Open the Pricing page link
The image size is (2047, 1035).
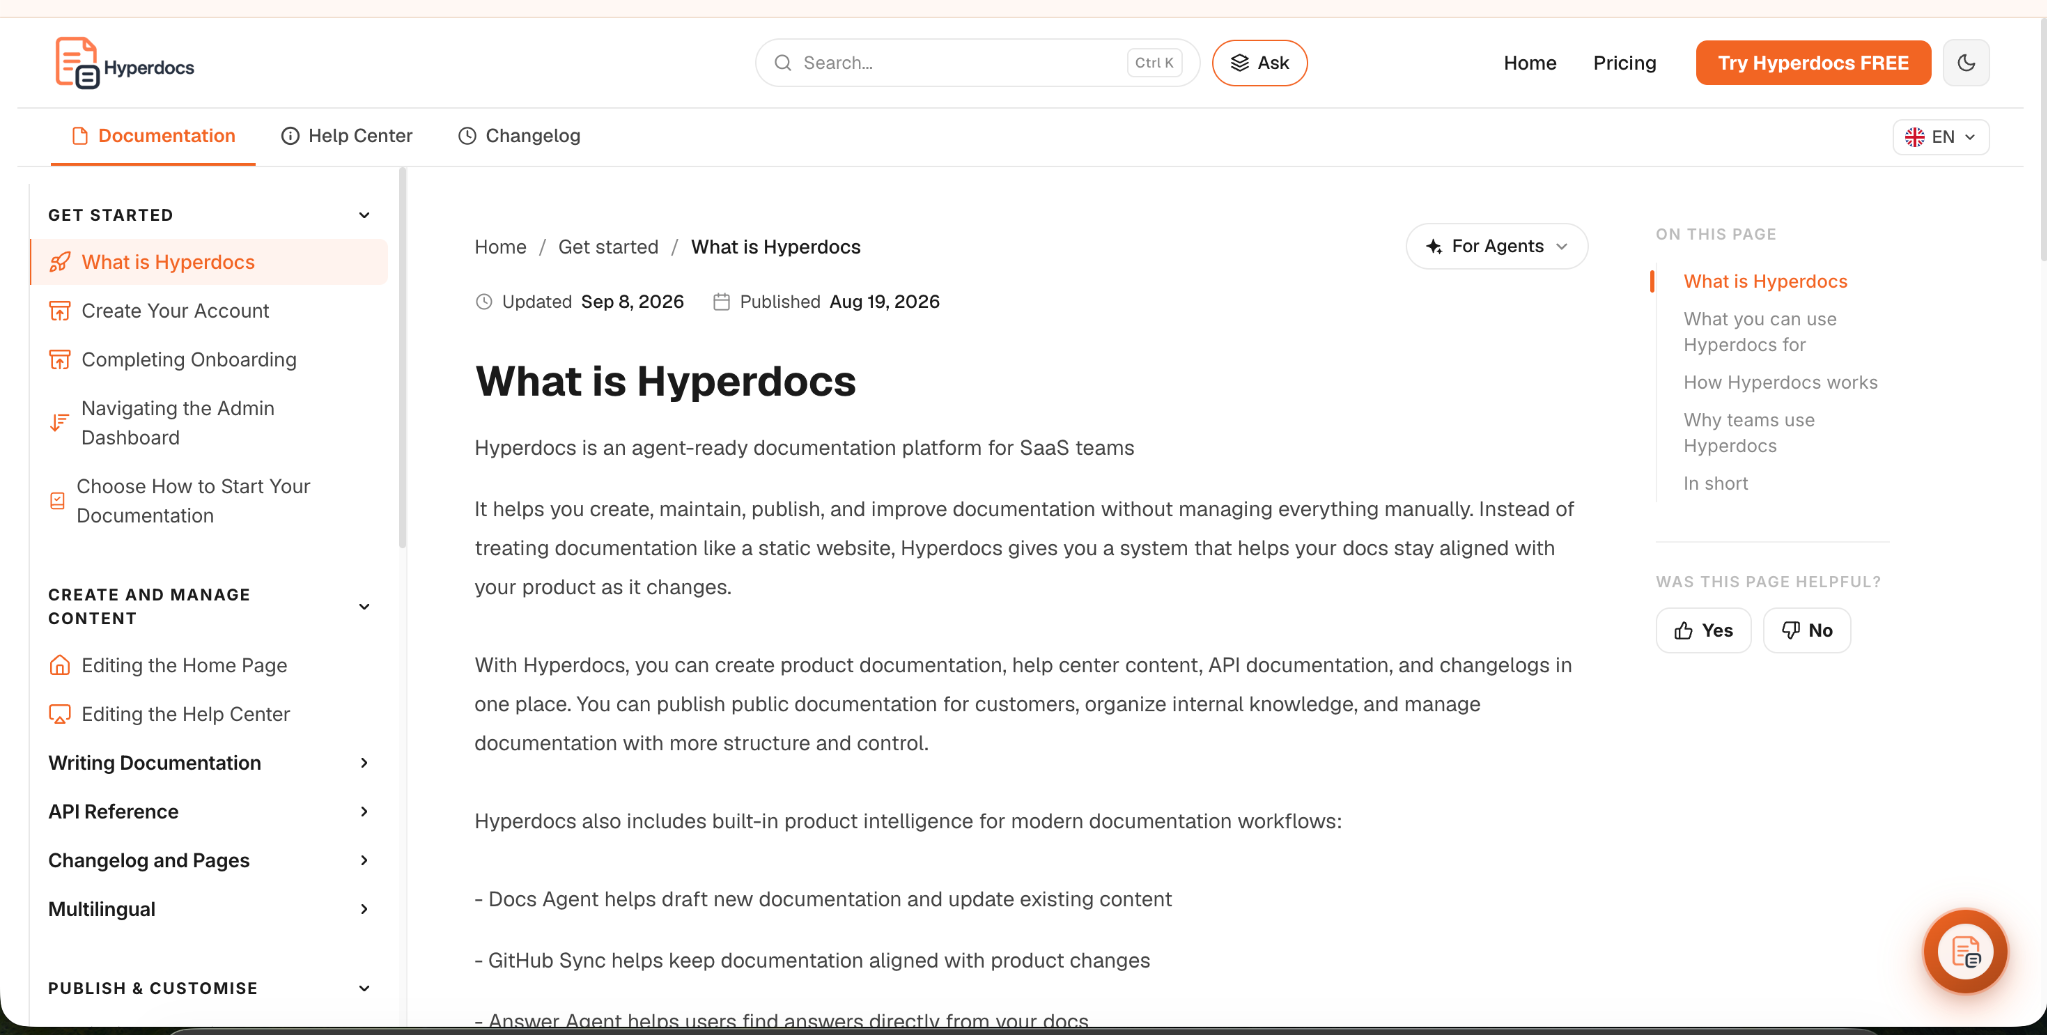[1624, 63]
